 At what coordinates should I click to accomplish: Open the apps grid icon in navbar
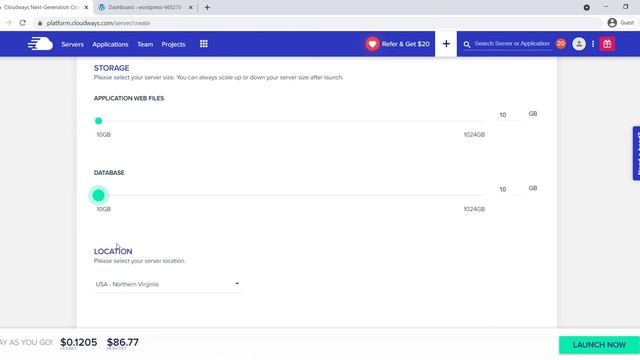coord(204,44)
